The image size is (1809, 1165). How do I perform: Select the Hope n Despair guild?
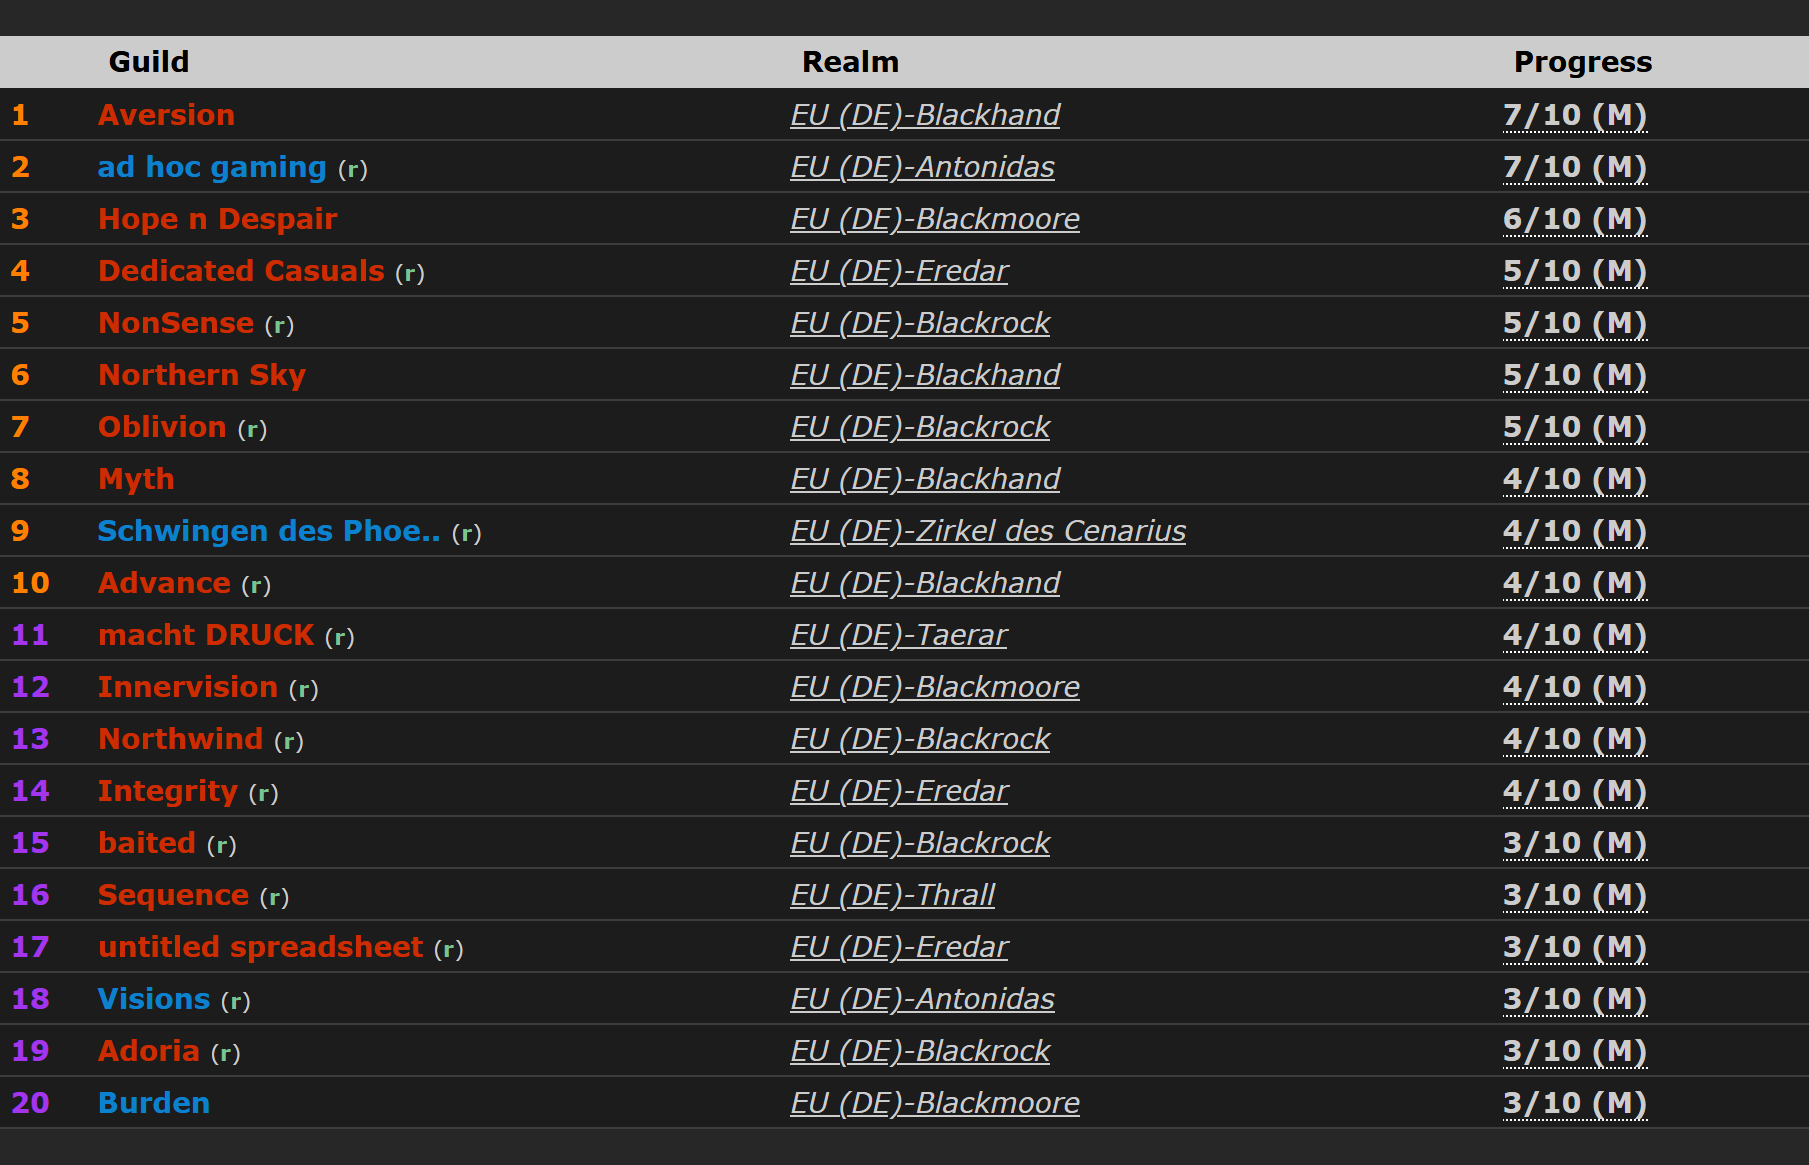click(218, 219)
